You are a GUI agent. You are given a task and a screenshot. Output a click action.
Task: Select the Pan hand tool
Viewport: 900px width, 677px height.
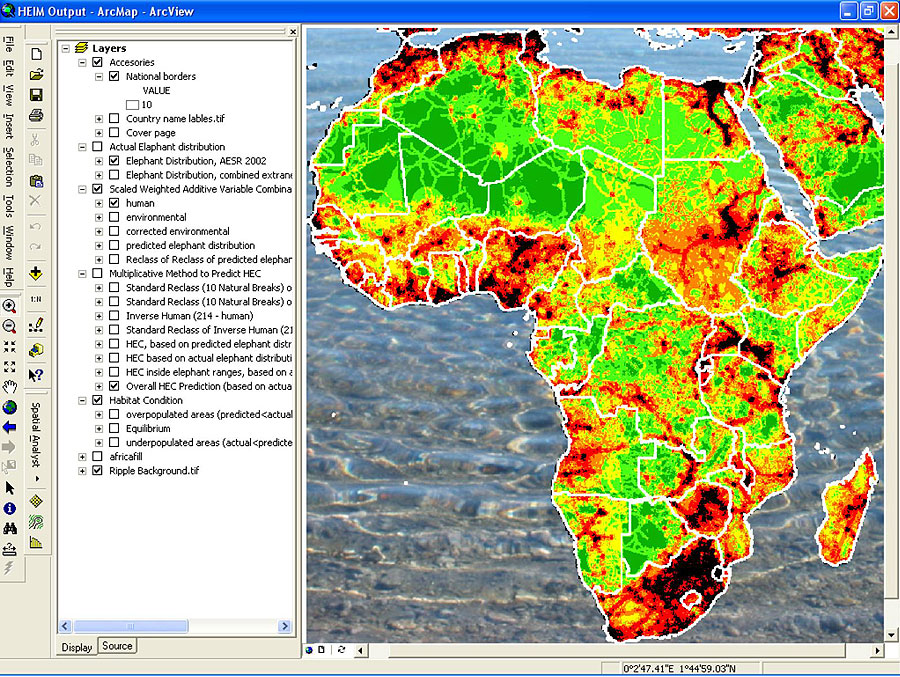(10, 387)
